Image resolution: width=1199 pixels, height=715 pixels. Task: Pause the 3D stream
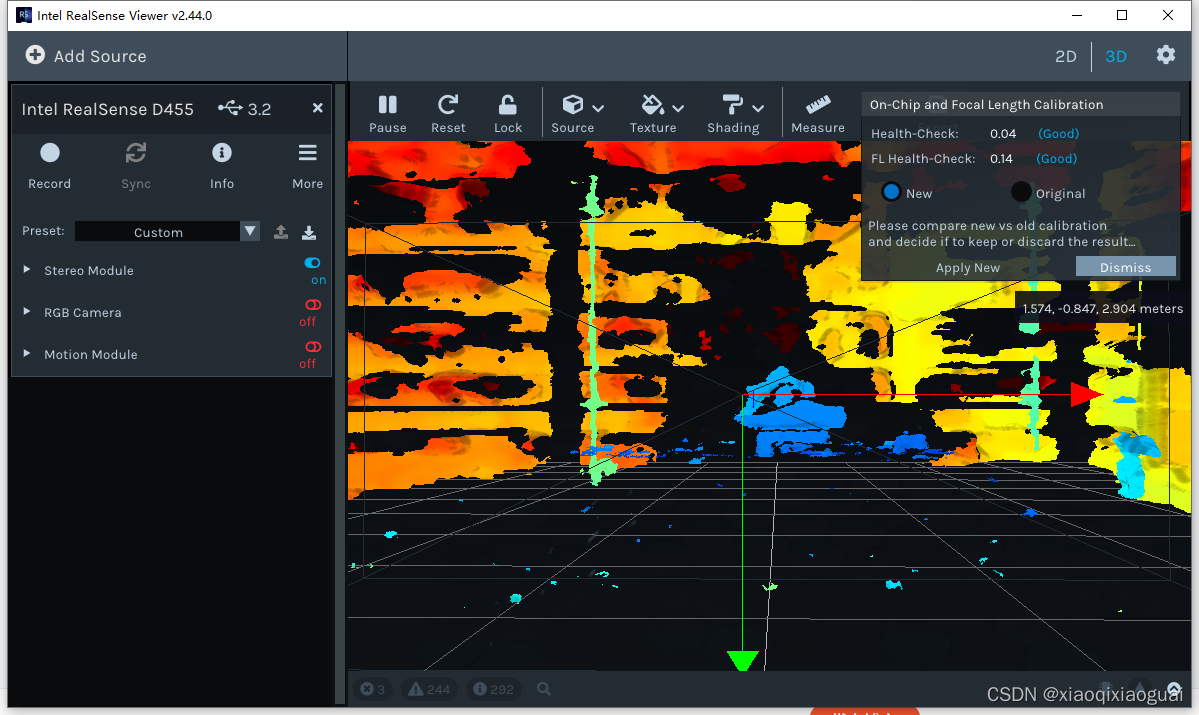pos(388,114)
